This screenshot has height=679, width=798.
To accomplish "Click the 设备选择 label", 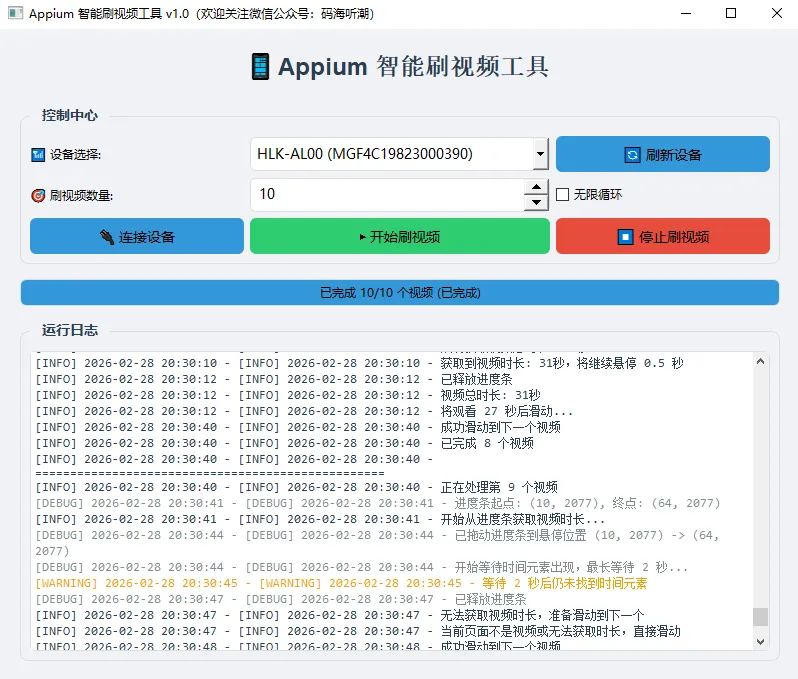I will [75, 154].
